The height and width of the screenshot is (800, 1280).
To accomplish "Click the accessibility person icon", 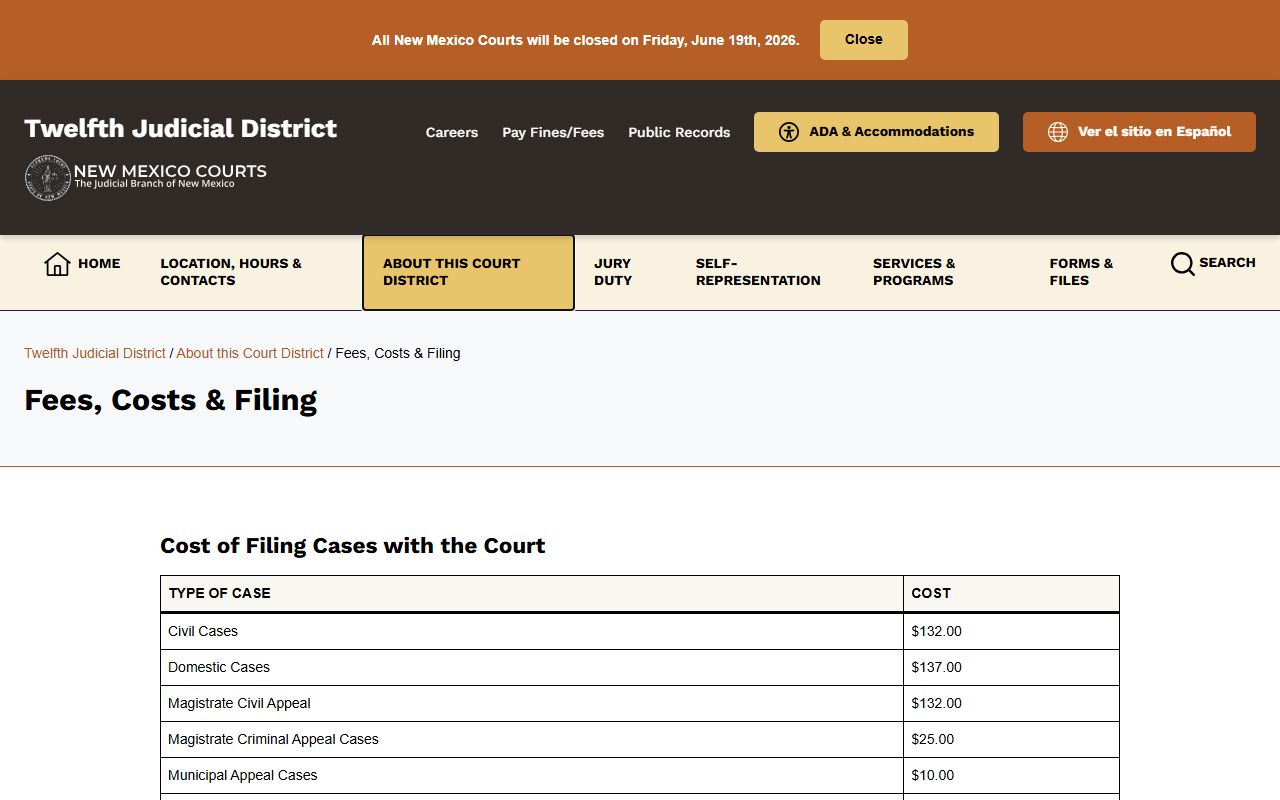I will coord(789,132).
